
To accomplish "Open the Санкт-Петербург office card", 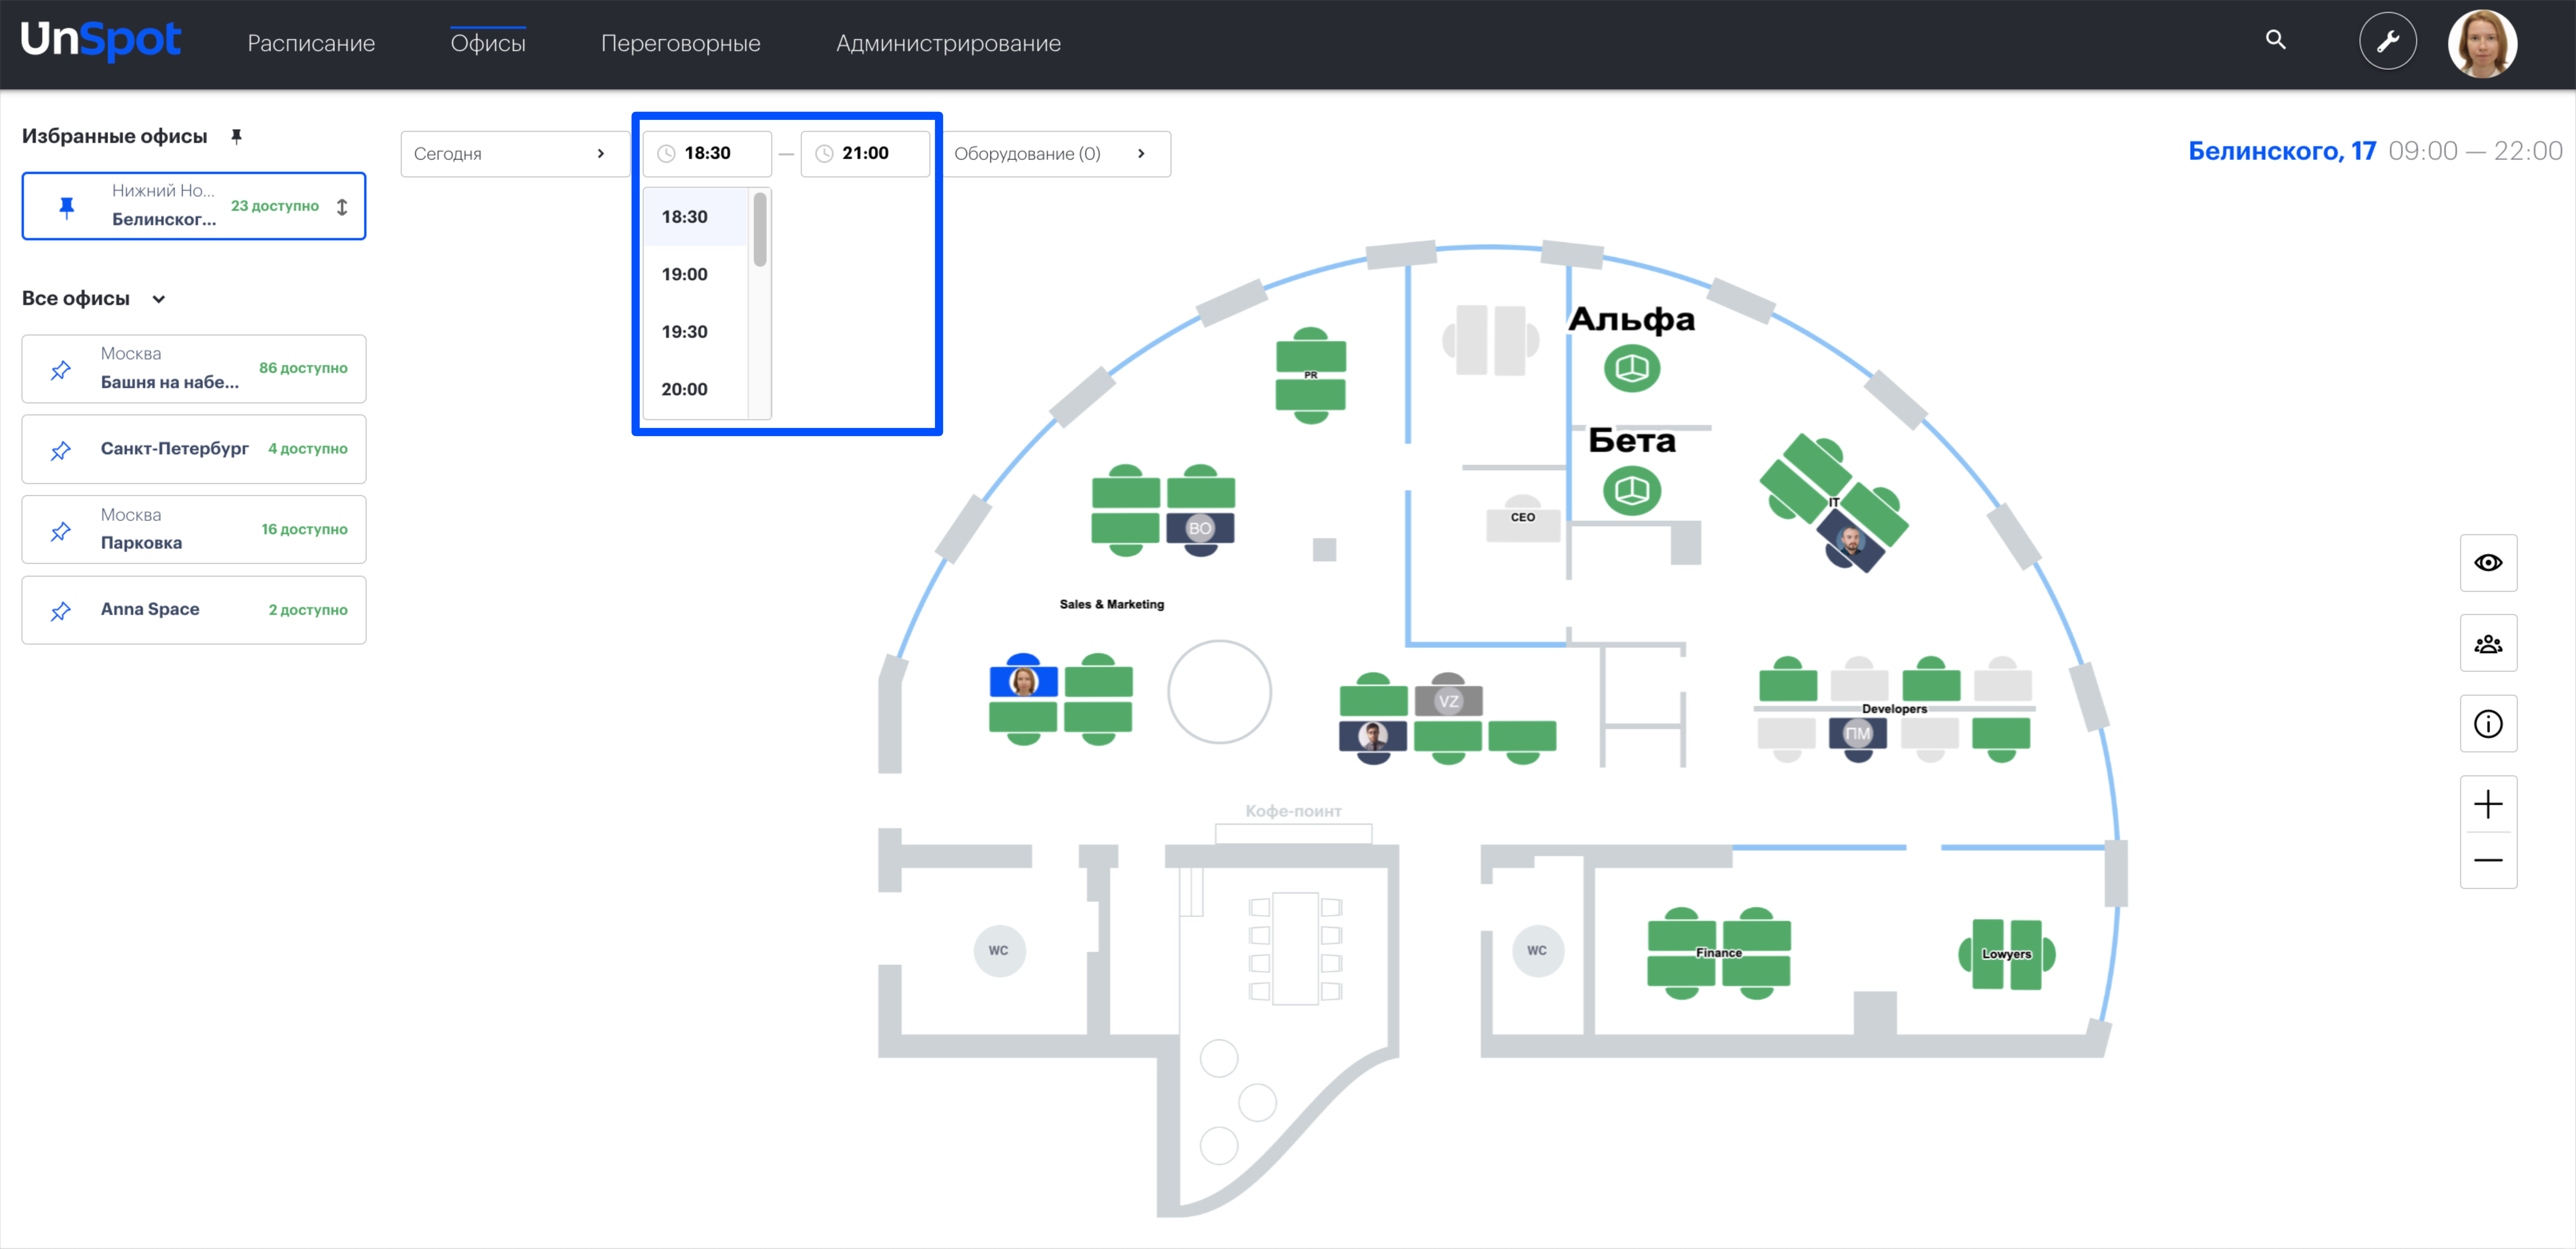I will (x=194, y=449).
